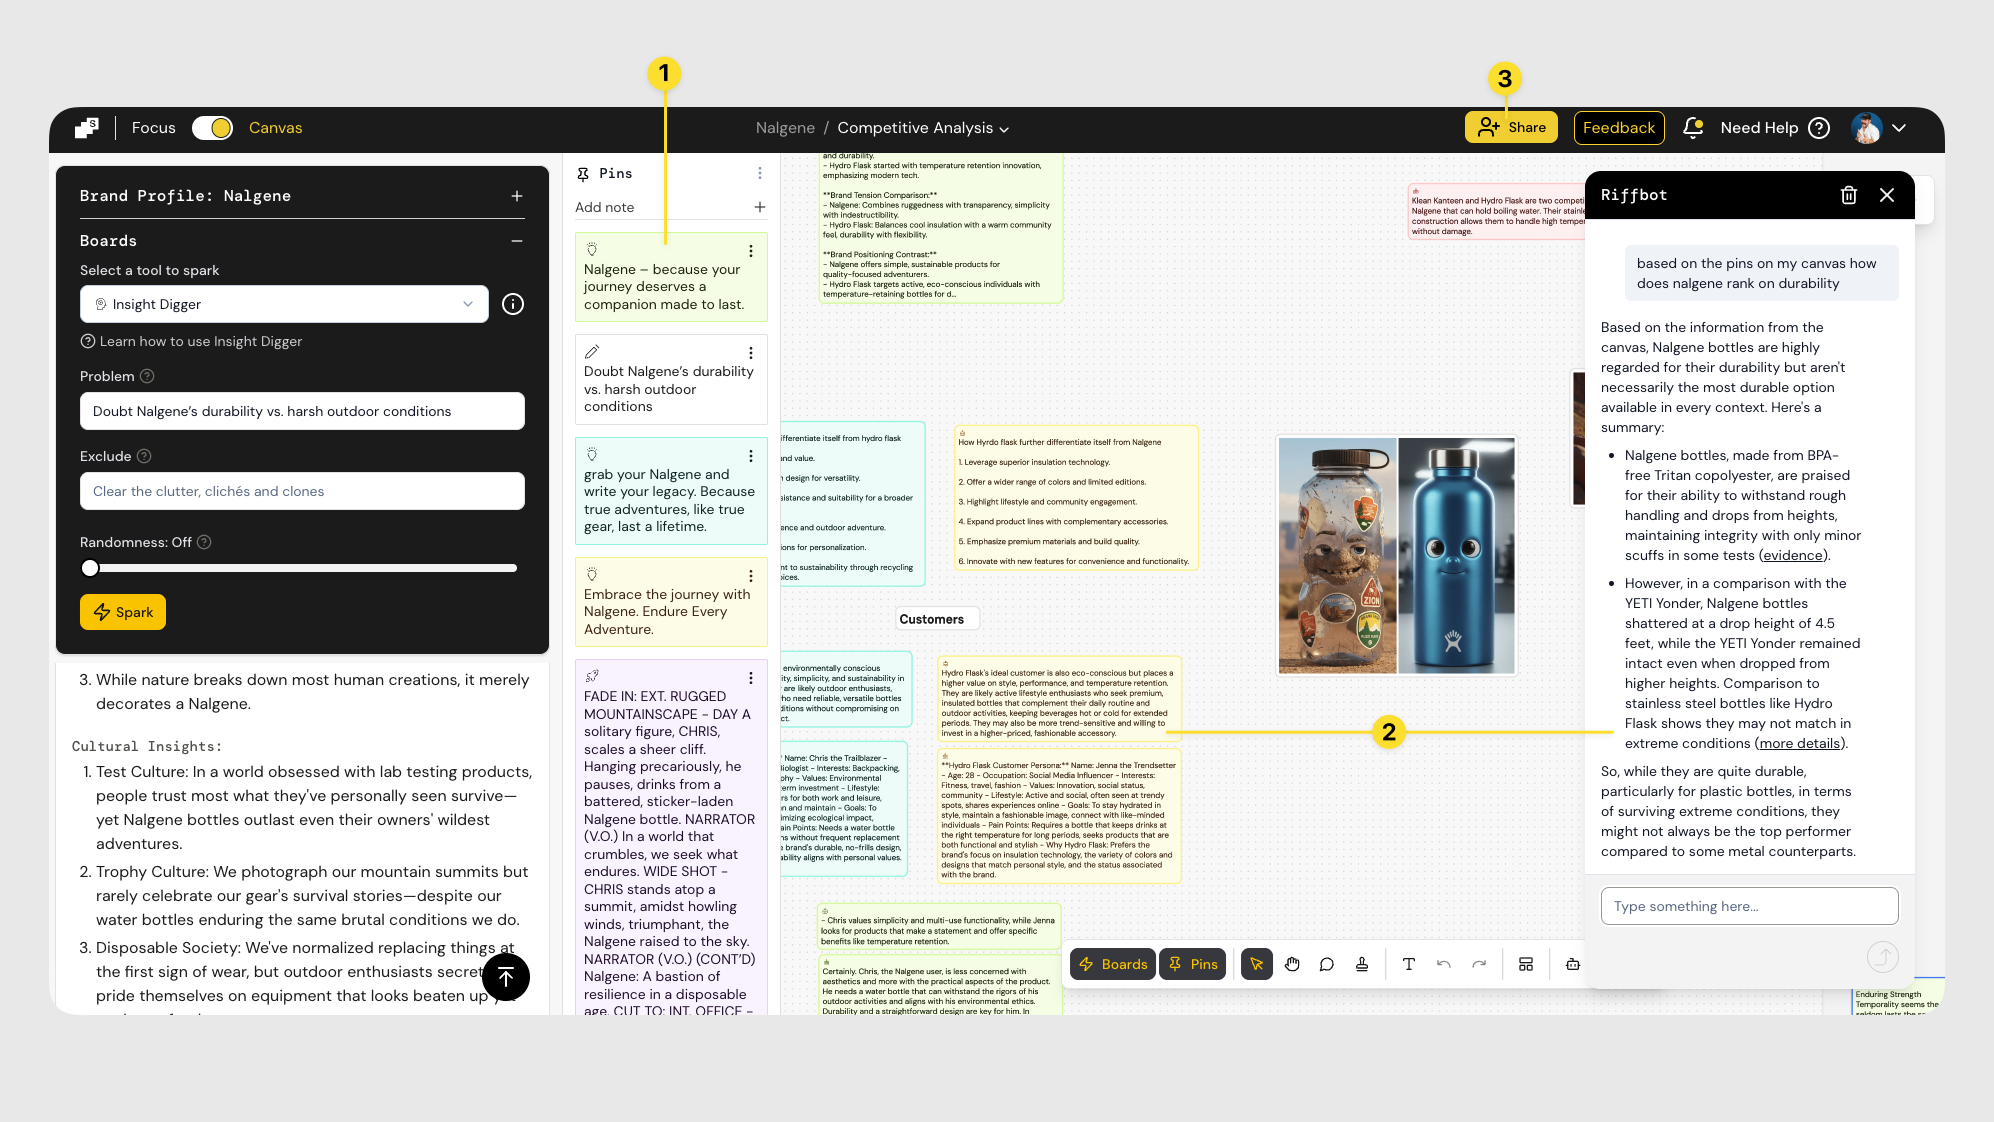Toggle the Focus/Canvas switch

(212, 128)
